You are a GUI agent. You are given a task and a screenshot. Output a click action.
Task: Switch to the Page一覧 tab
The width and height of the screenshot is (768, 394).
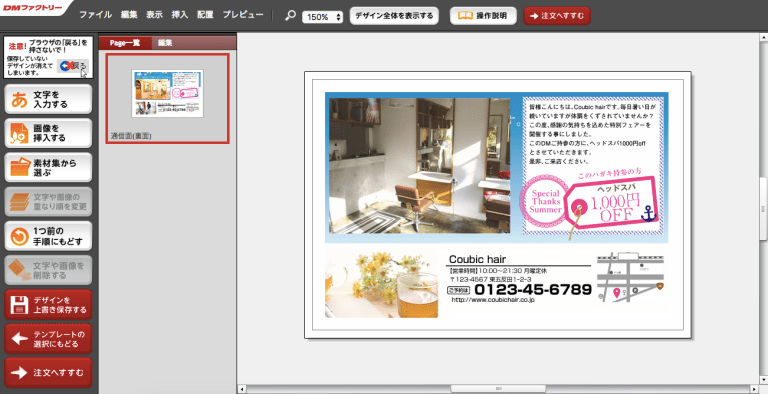125,43
